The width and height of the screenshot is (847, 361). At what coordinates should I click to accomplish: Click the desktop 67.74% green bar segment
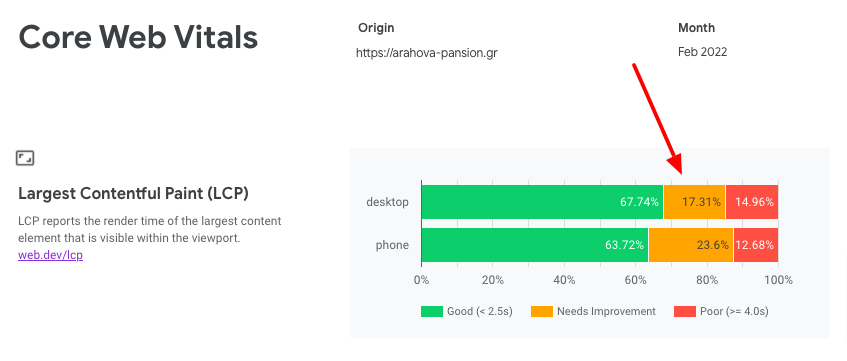click(542, 202)
